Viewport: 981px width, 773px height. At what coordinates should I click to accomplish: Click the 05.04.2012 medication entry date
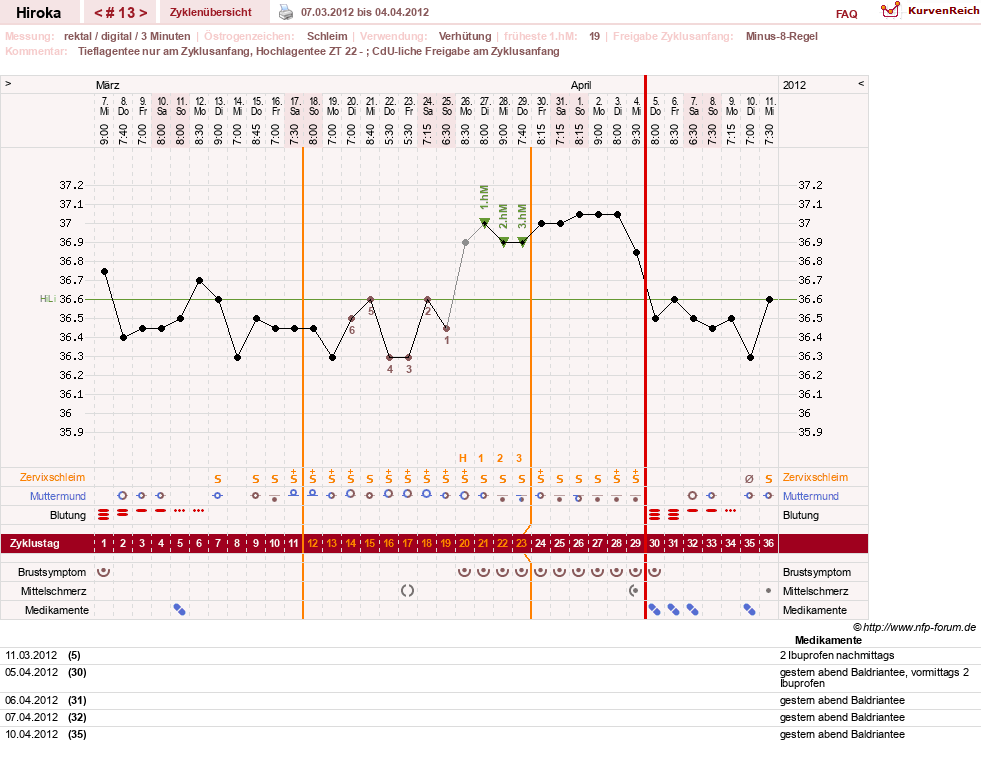click(31, 672)
